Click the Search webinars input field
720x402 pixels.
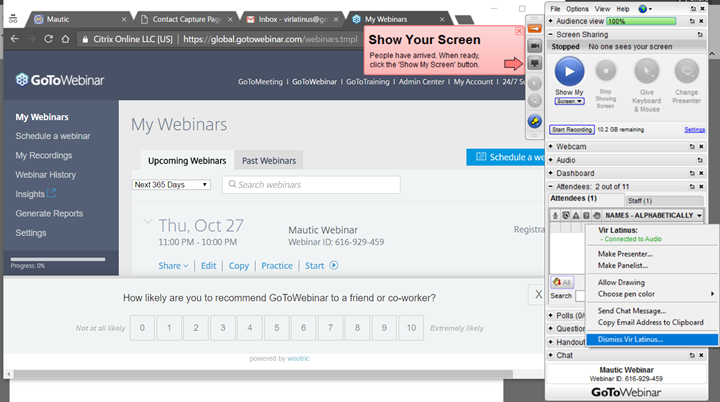tap(311, 185)
